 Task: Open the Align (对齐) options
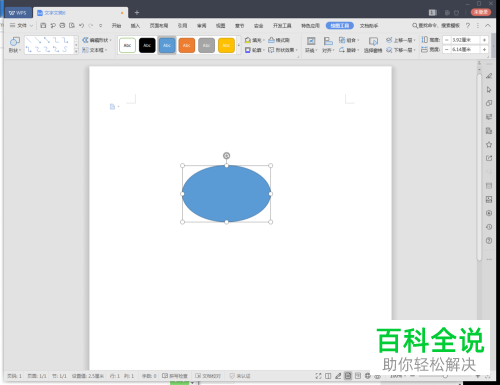(328, 45)
